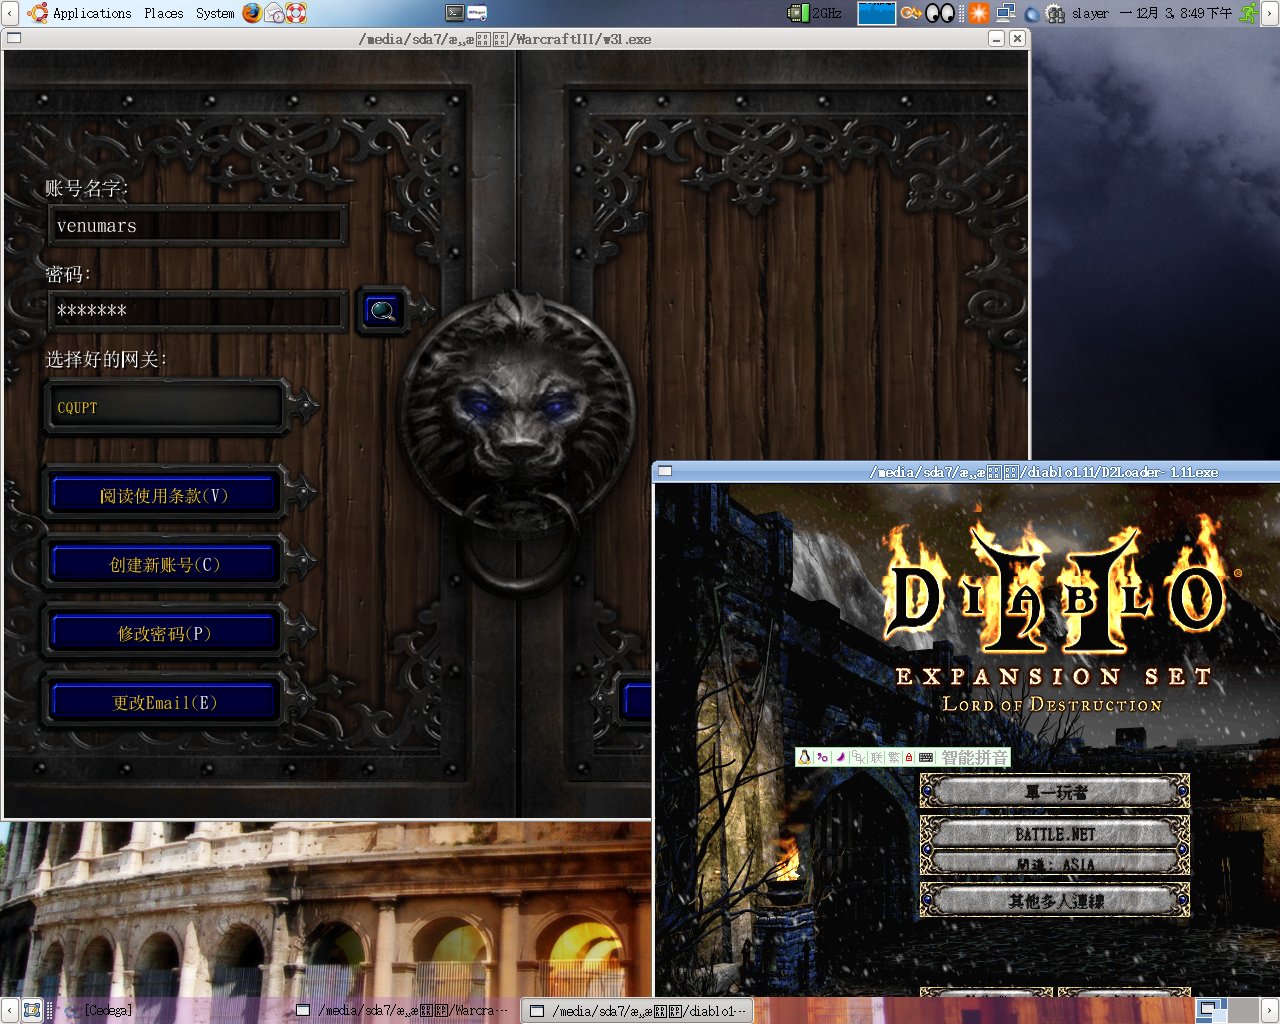
Task: Click the googly eyes applet
Action: coord(940,13)
